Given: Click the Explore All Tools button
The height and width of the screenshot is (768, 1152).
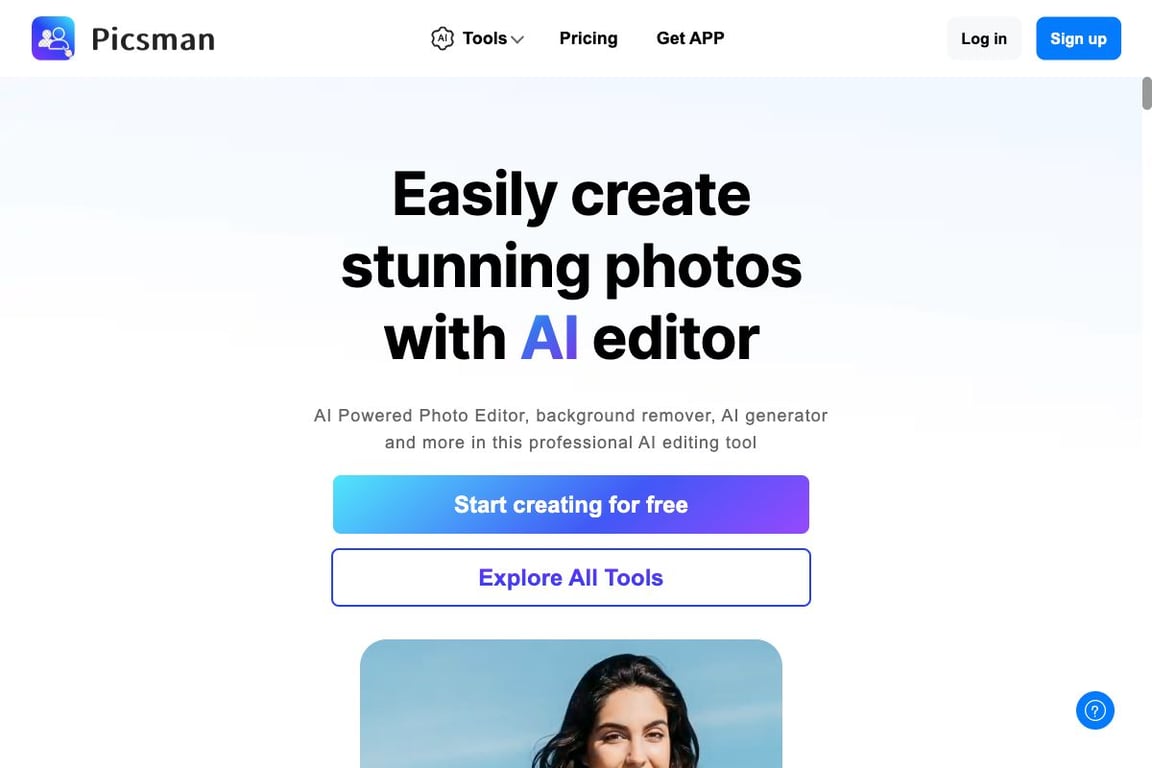Looking at the screenshot, I should (571, 578).
